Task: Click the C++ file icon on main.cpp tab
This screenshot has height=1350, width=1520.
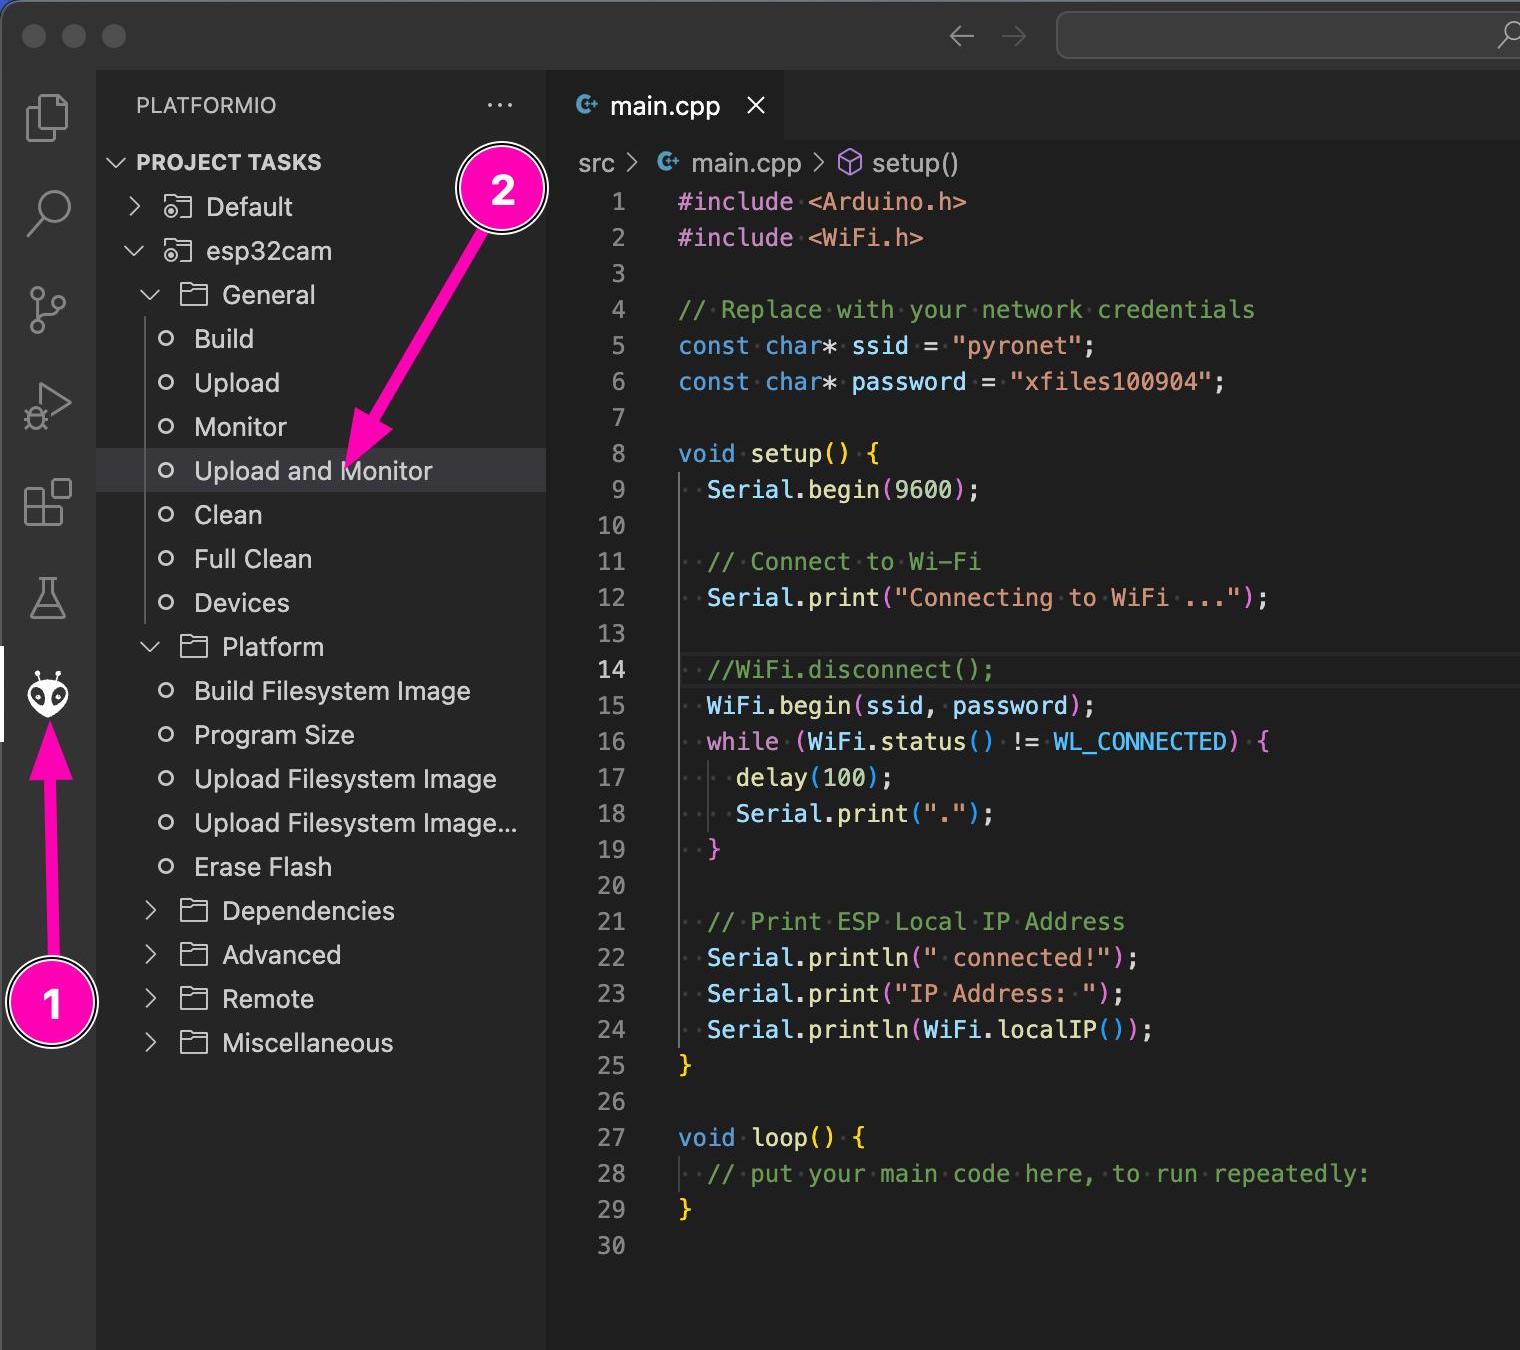Action: click(587, 105)
